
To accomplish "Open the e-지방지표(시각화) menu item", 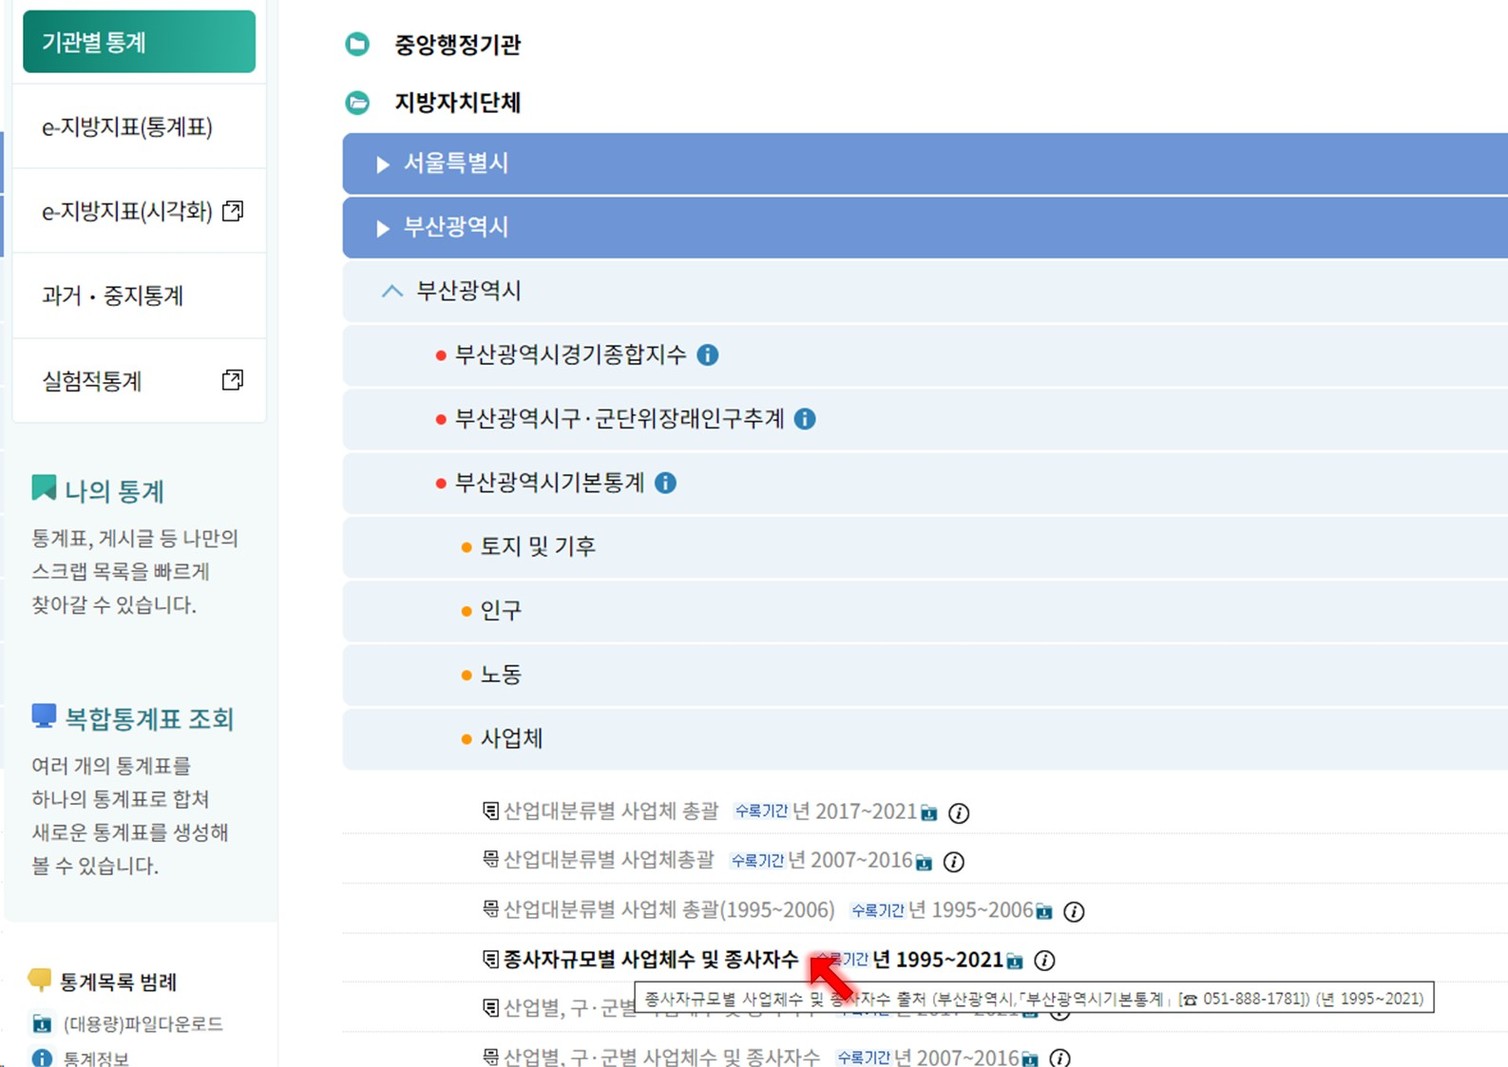I will [x=139, y=211].
